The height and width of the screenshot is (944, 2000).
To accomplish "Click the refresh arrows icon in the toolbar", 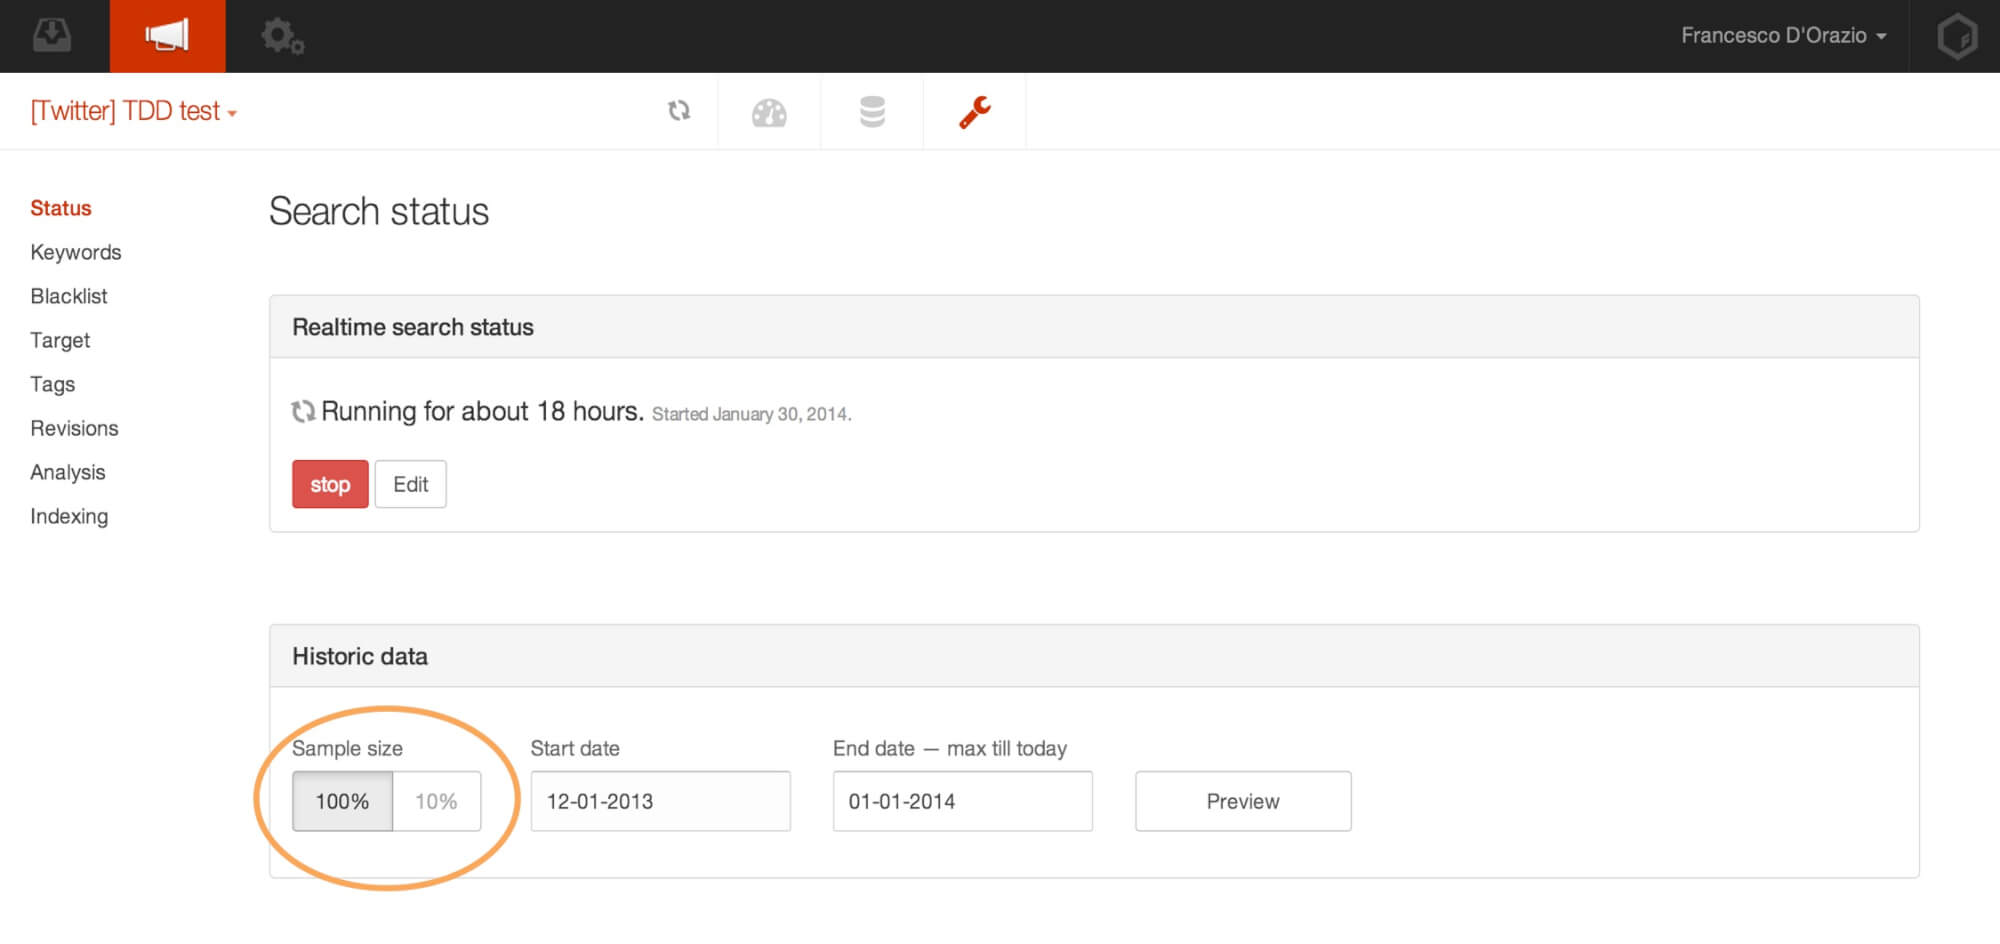I will (679, 111).
